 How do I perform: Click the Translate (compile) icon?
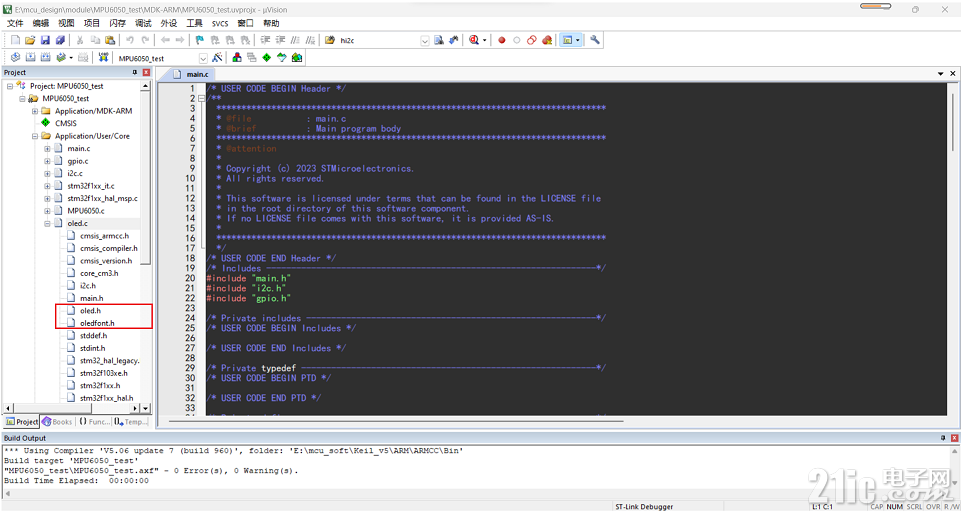(x=15, y=58)
